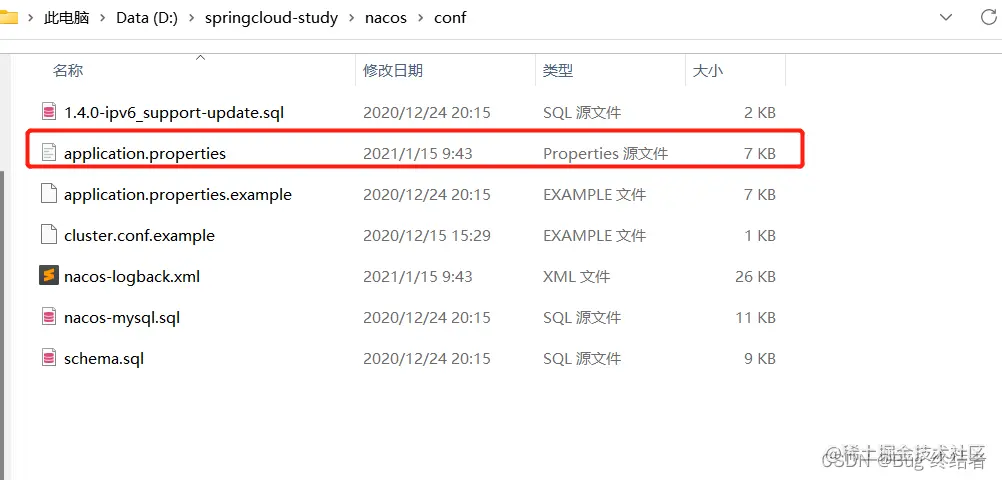Image resolution: width=1002 pixels, height=480 pixels.
Task: Go to 此电脑 in breadcrumb path
Action: pos(66,17)
